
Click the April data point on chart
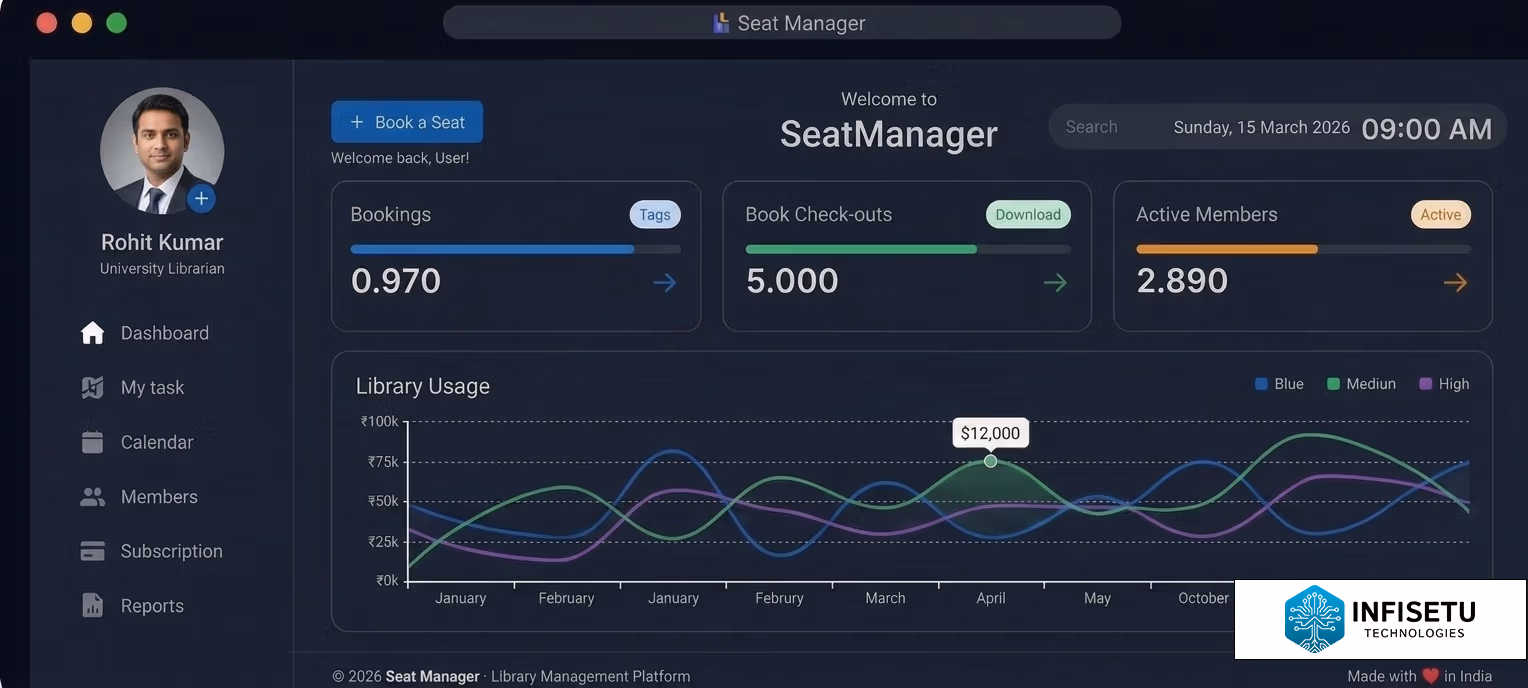990,461
